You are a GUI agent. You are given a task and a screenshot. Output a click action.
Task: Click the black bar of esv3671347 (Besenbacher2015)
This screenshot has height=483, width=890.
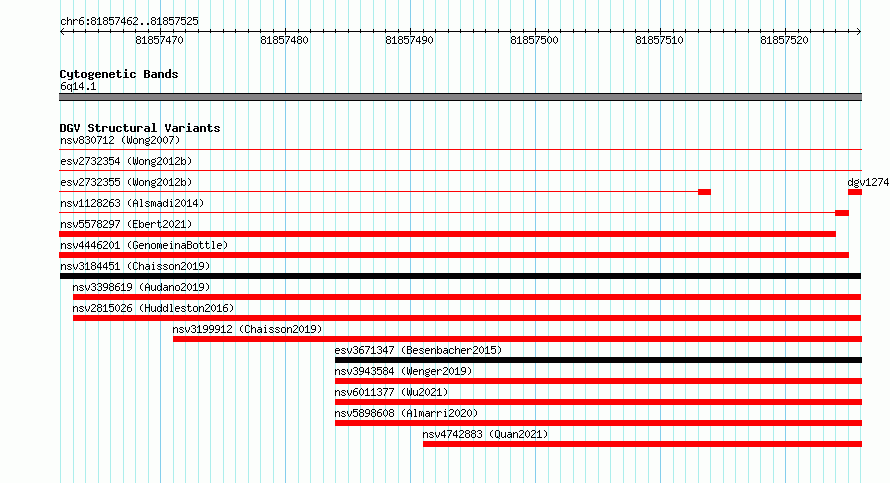point(598,360)
